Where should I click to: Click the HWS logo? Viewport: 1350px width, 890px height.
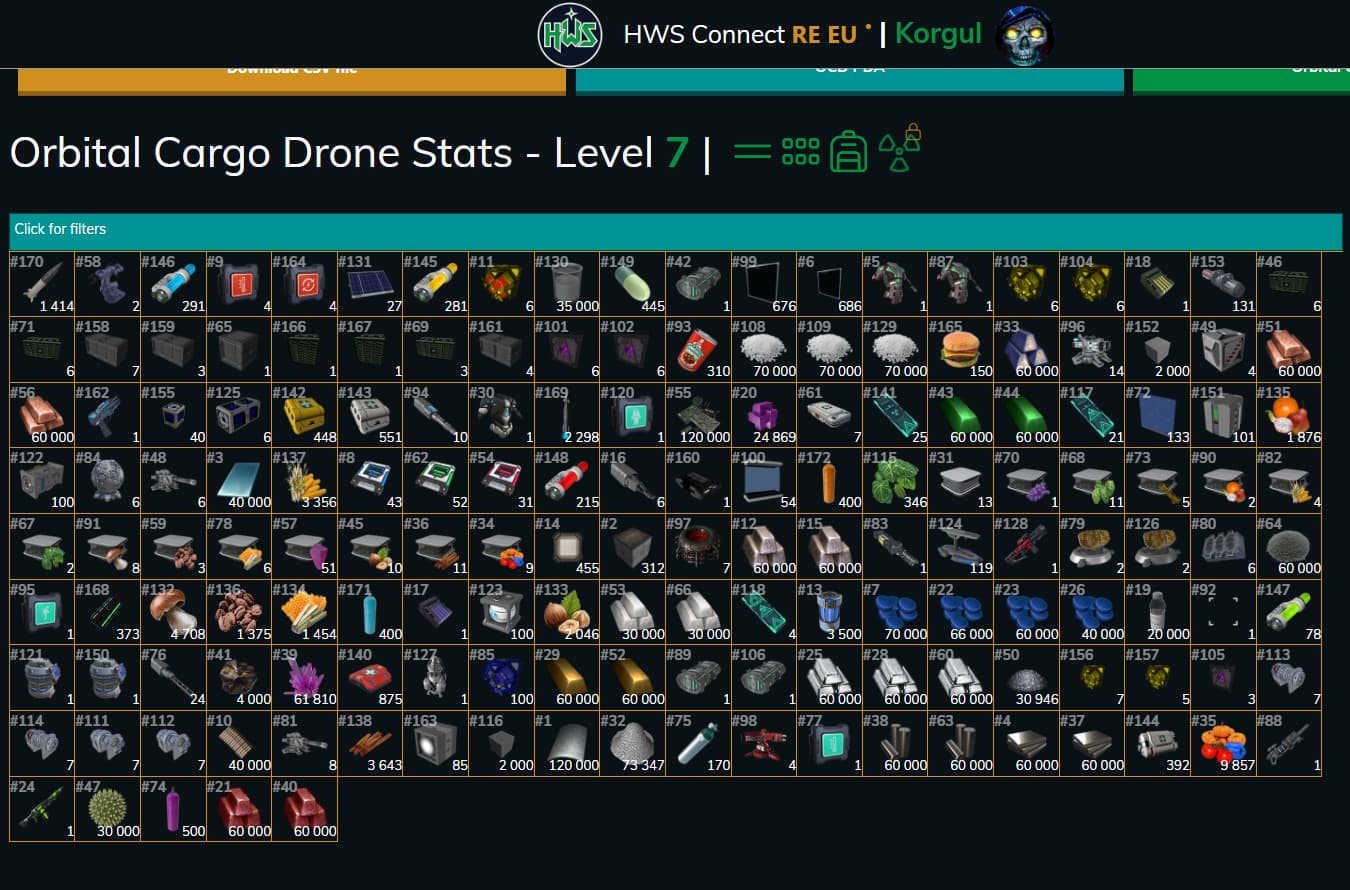[x=570, y=35]
